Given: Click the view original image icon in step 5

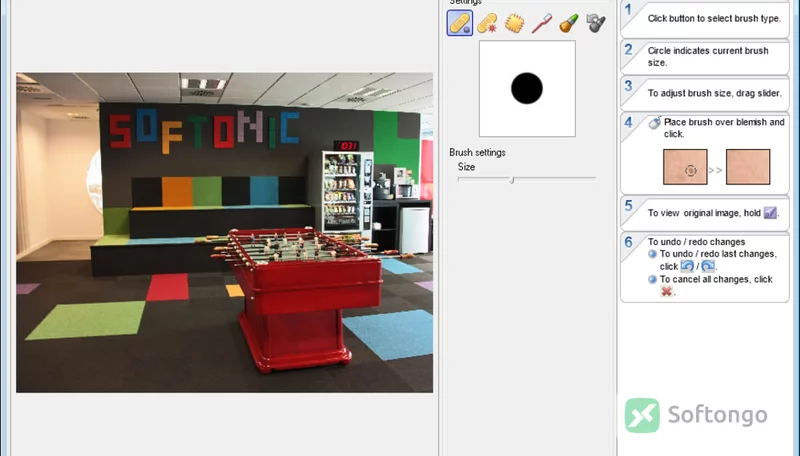Looking at the screenshot, I should coord(770,212).
